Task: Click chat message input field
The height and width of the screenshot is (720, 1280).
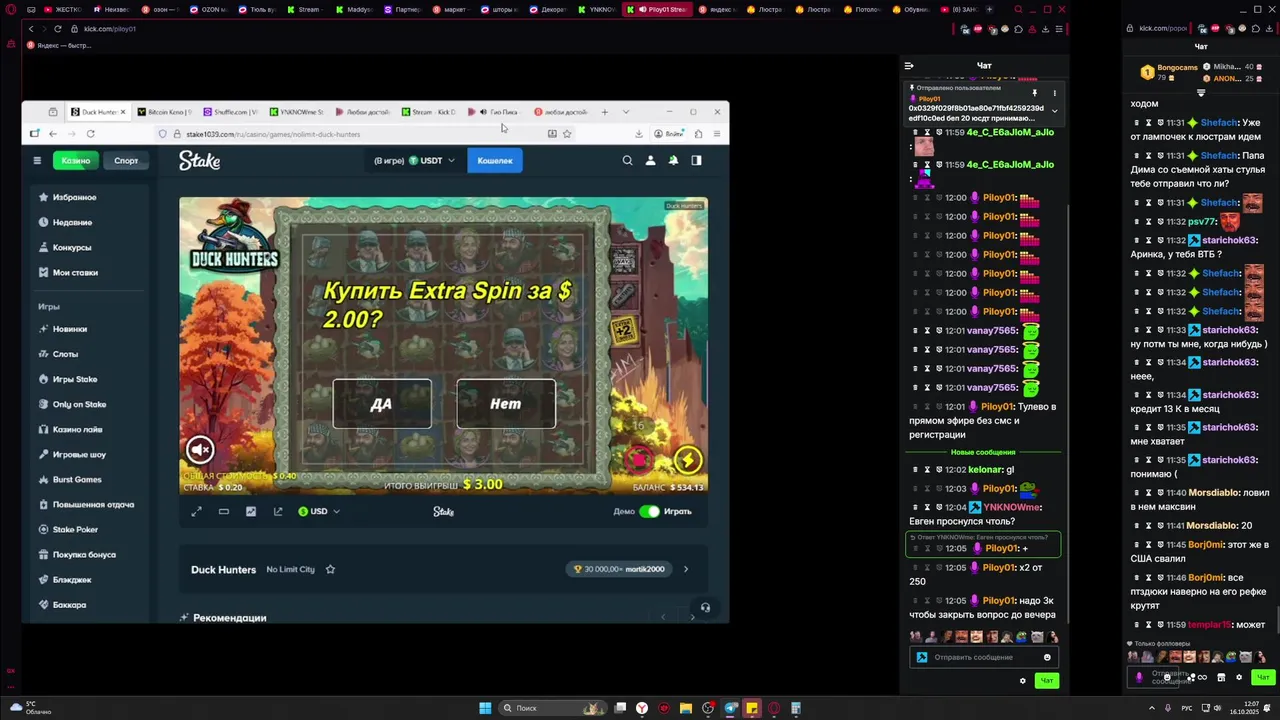Action: point(983,657)
